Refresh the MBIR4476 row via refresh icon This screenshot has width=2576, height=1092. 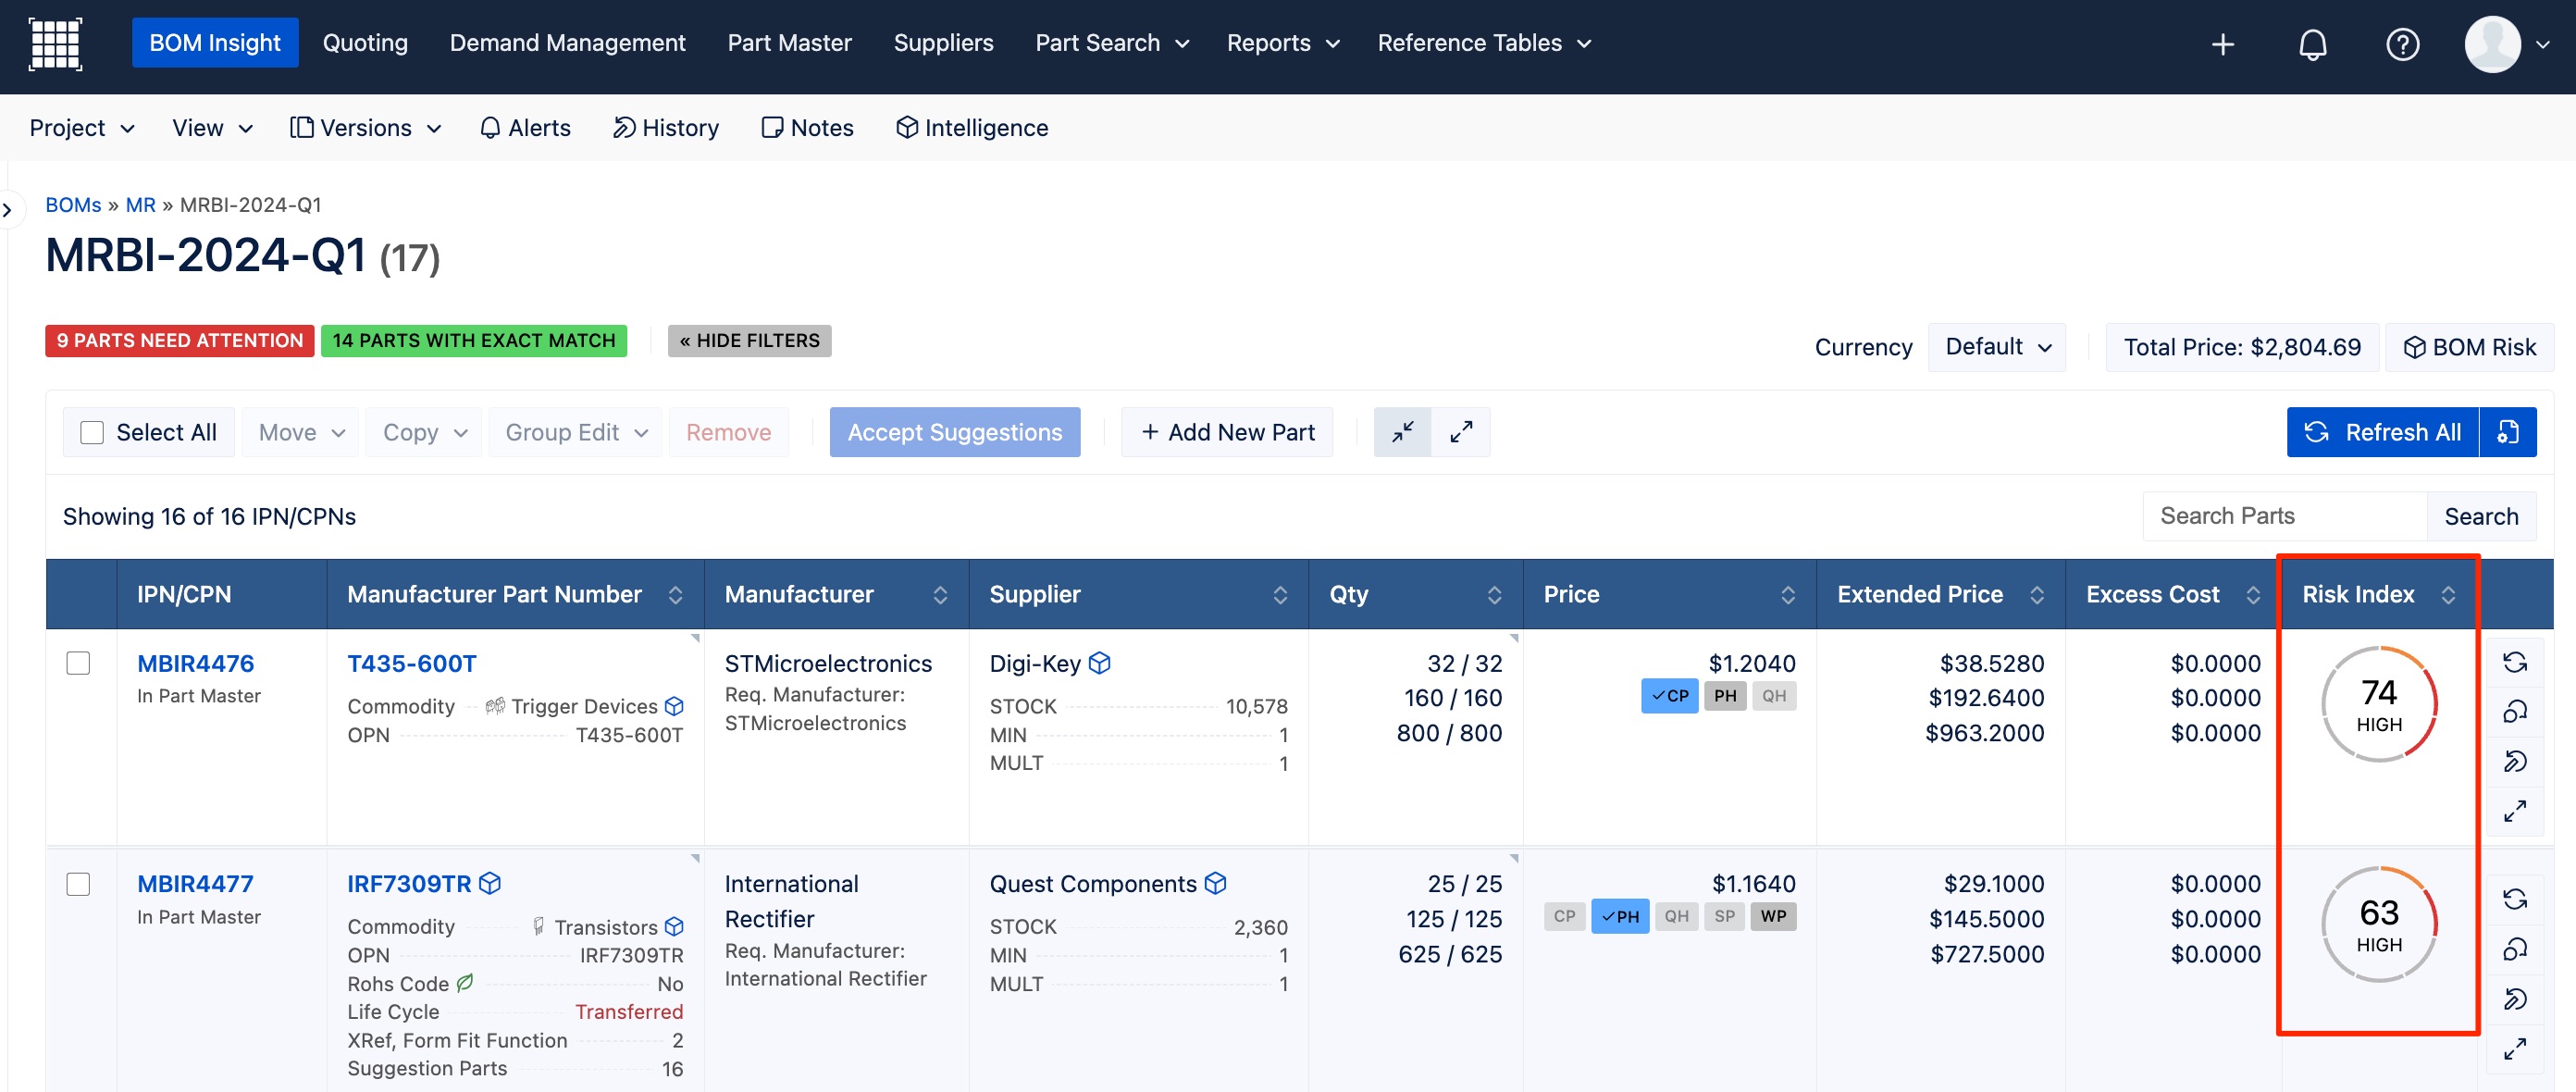2514,662
